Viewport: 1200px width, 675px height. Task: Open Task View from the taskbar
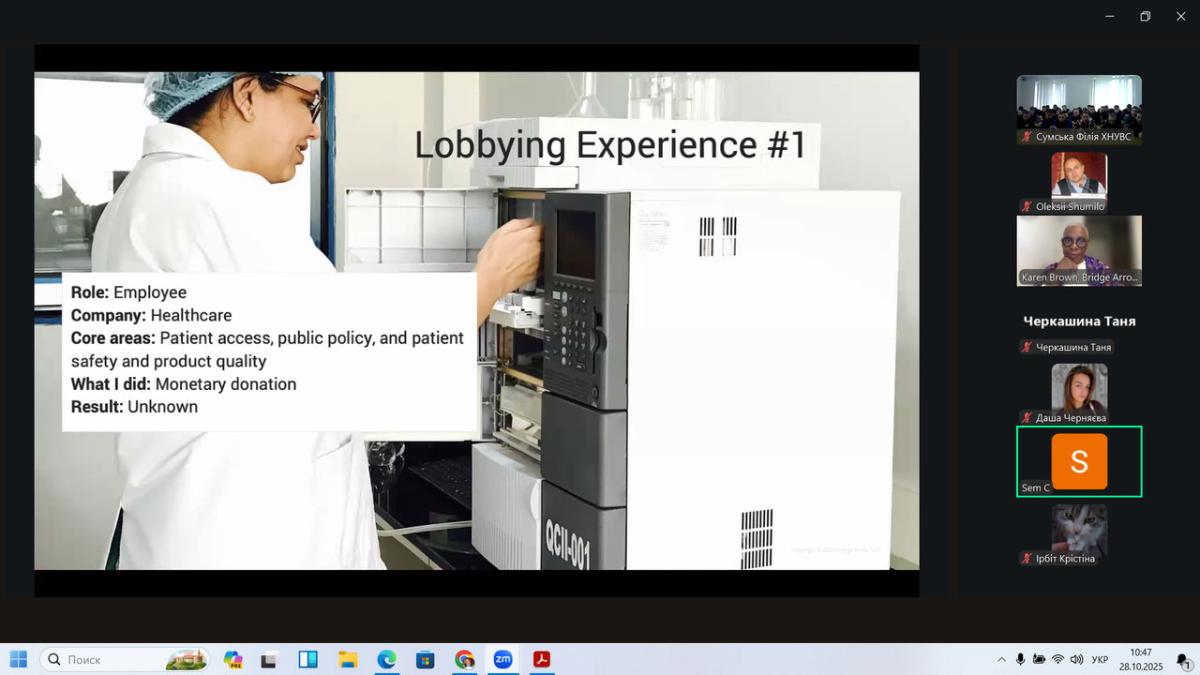click(269, 659)
